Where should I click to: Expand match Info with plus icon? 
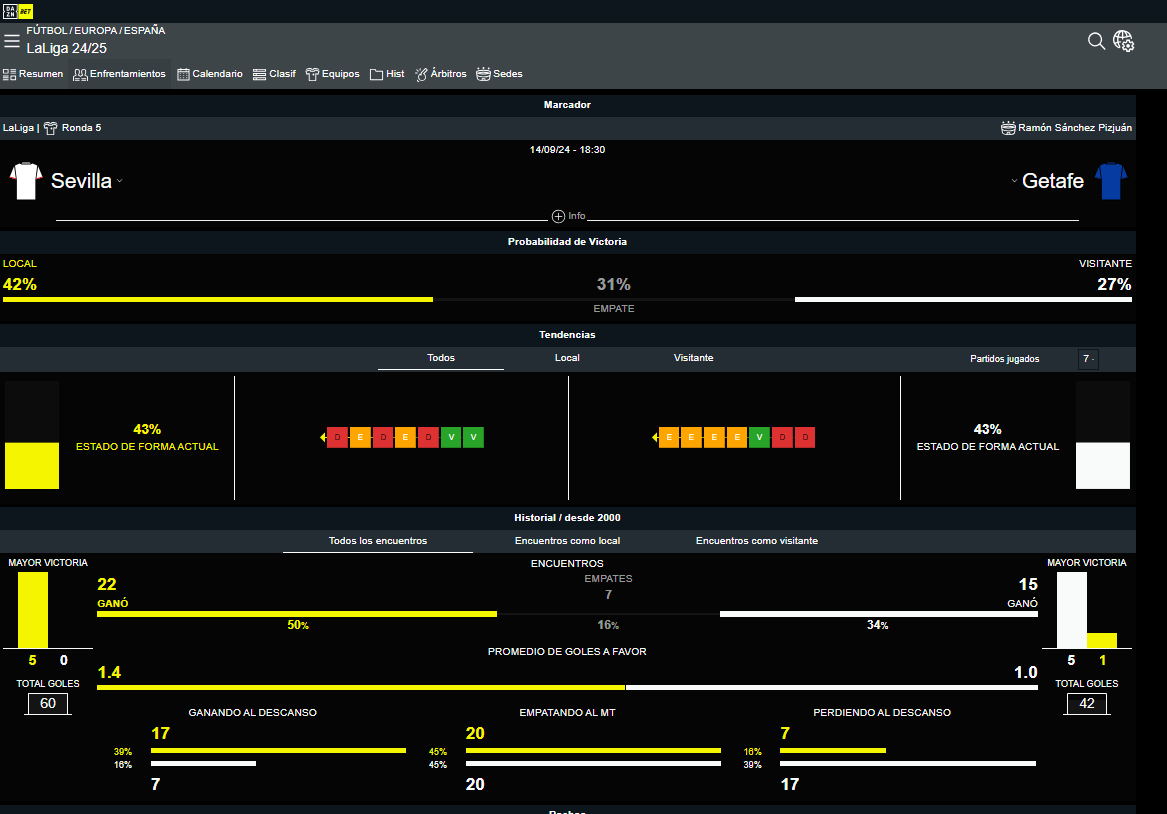pos(558,216)
